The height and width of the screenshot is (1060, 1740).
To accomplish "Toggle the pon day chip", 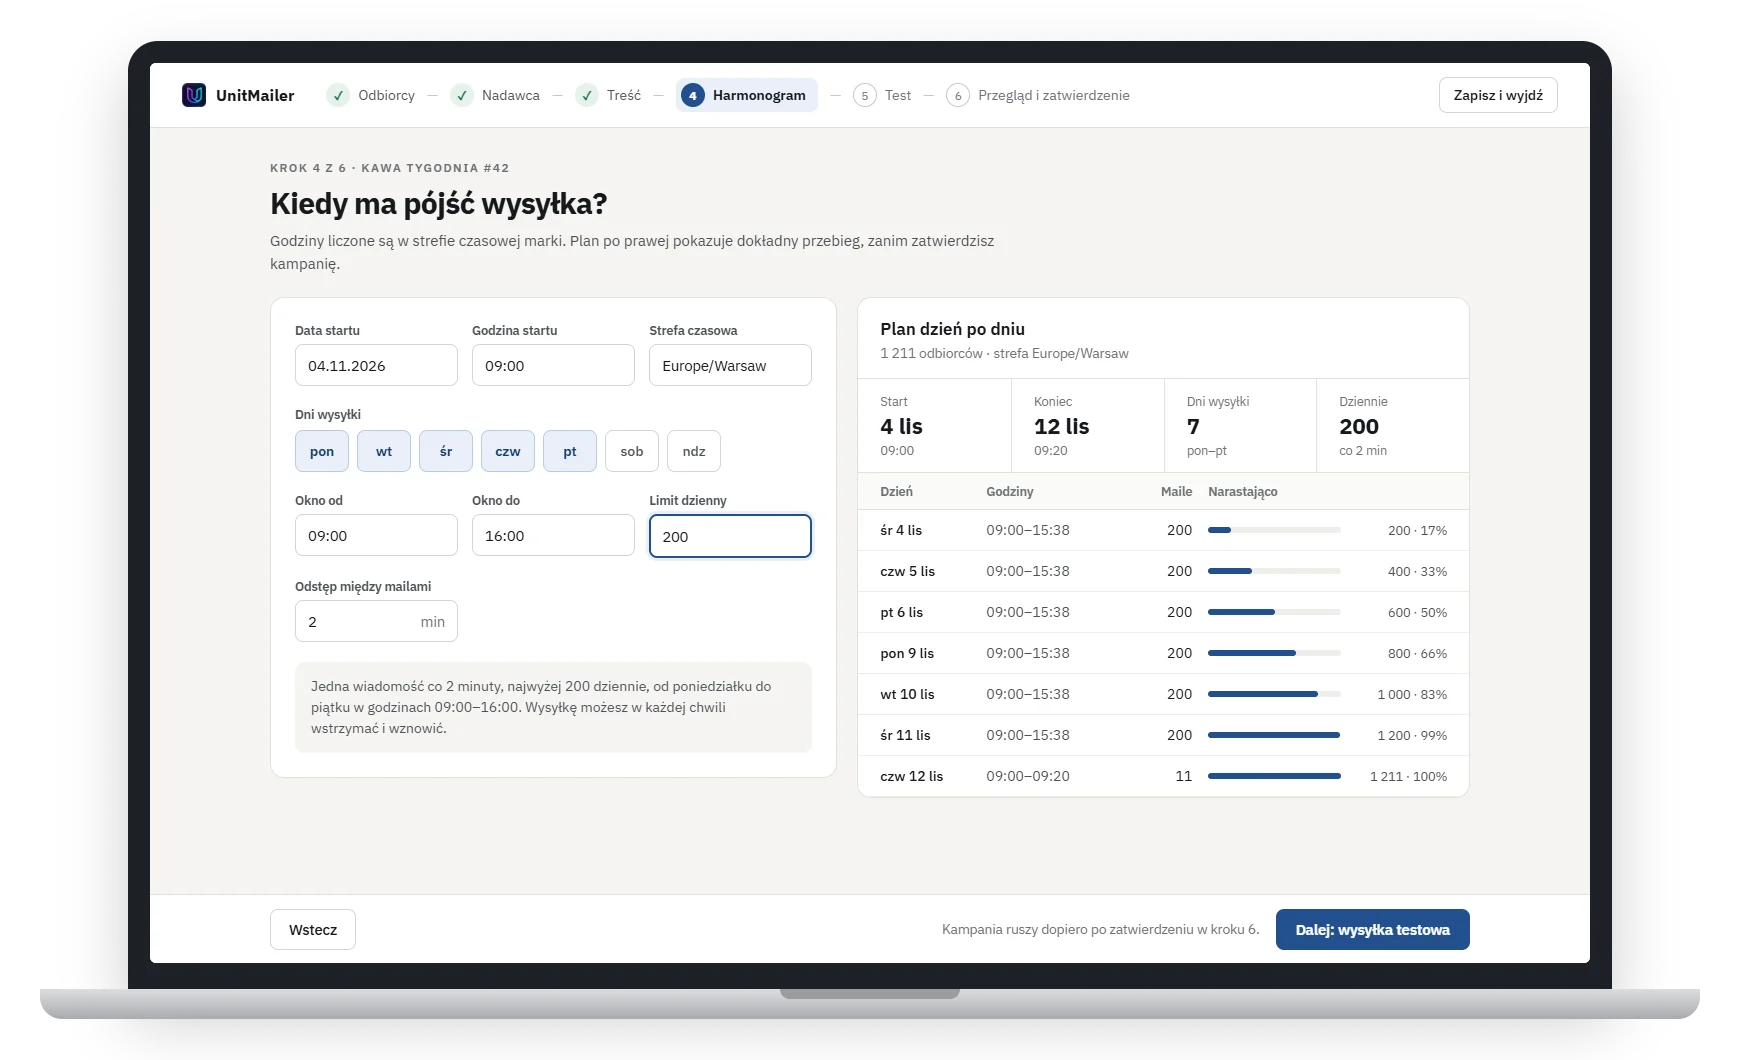I will [322, 451].
